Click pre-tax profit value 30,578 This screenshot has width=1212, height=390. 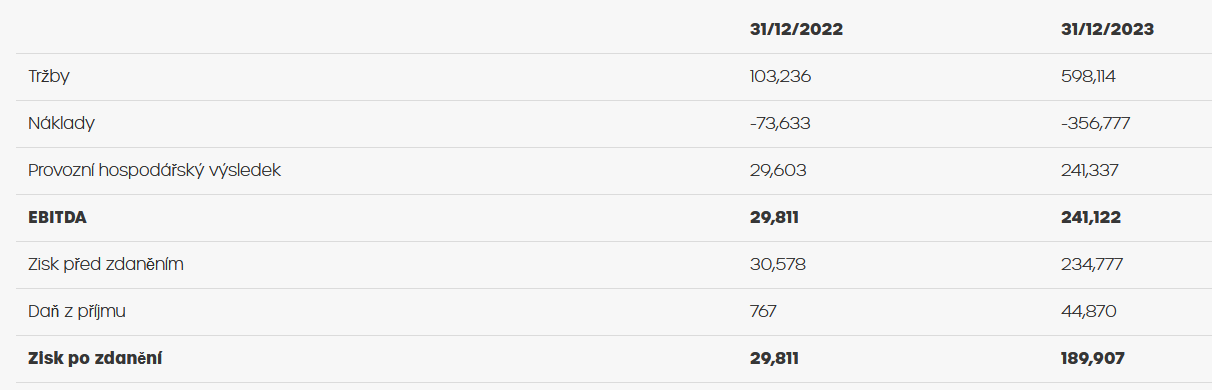click(777, 265)
